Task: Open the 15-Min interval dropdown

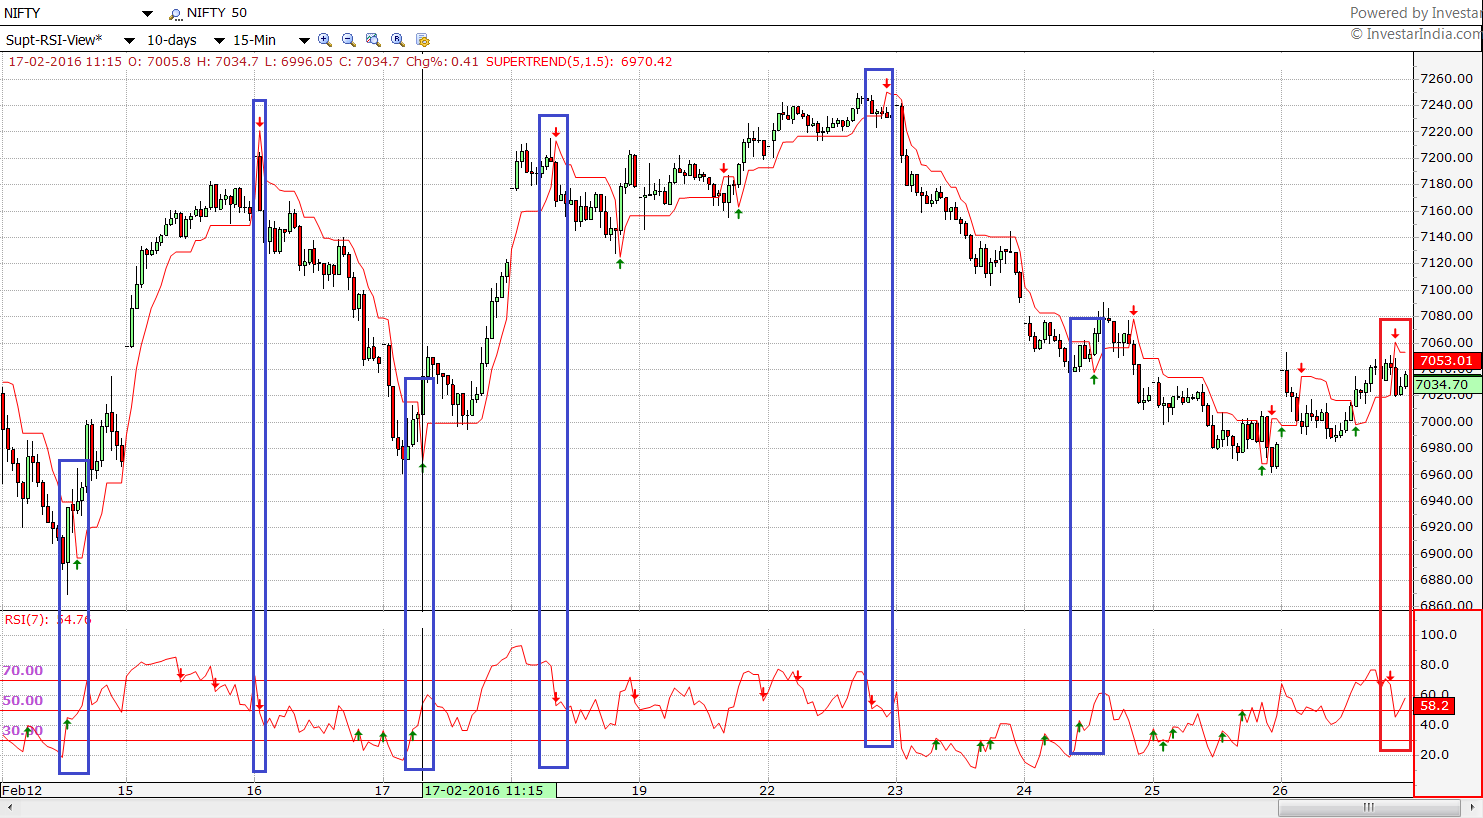Action: click(304, 41)
